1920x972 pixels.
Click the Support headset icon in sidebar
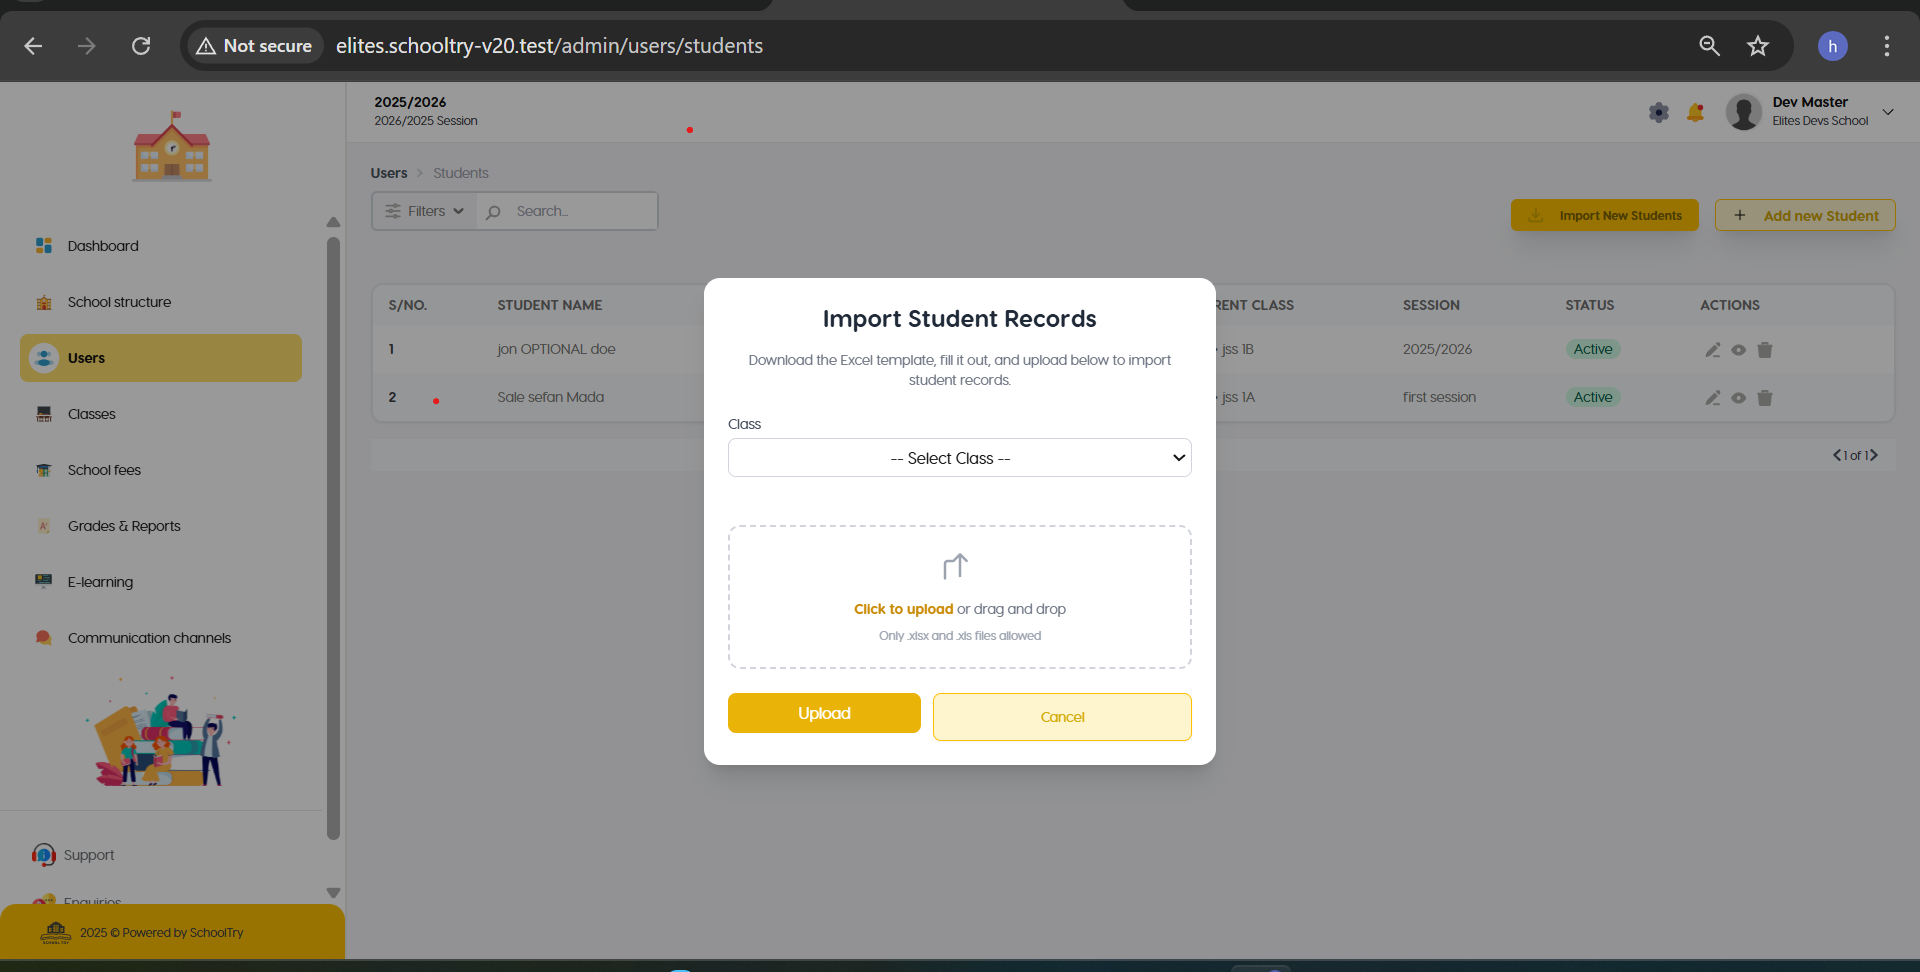coord(43,855)
